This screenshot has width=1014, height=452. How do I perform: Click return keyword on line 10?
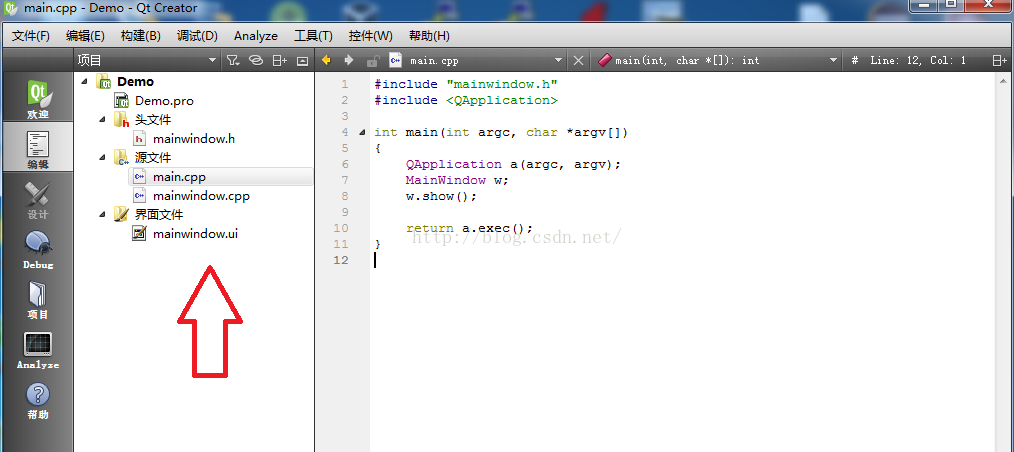click(x=429, y=228)
